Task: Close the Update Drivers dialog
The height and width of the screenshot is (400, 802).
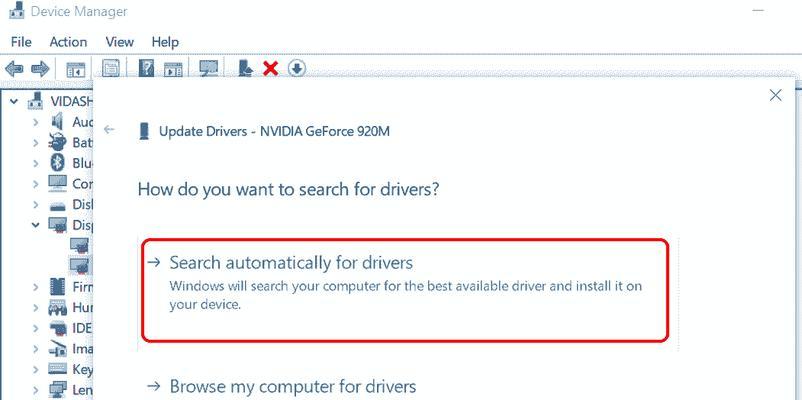Action: pyautogui.click(x=775, y=95)
